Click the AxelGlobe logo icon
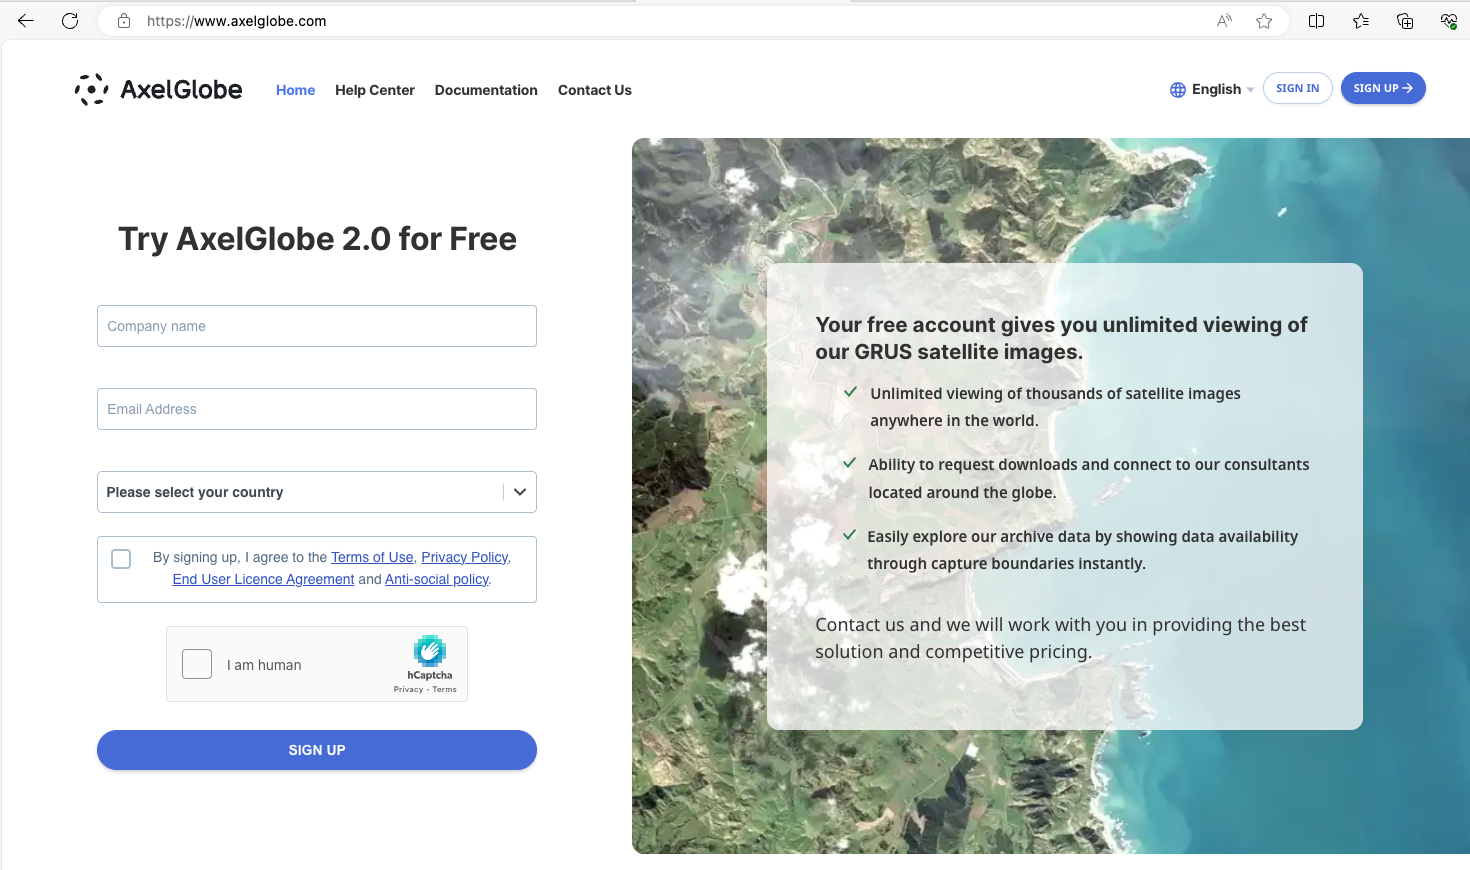The image size is (1470, 870). pyautogui.click(x=91, y=89)
